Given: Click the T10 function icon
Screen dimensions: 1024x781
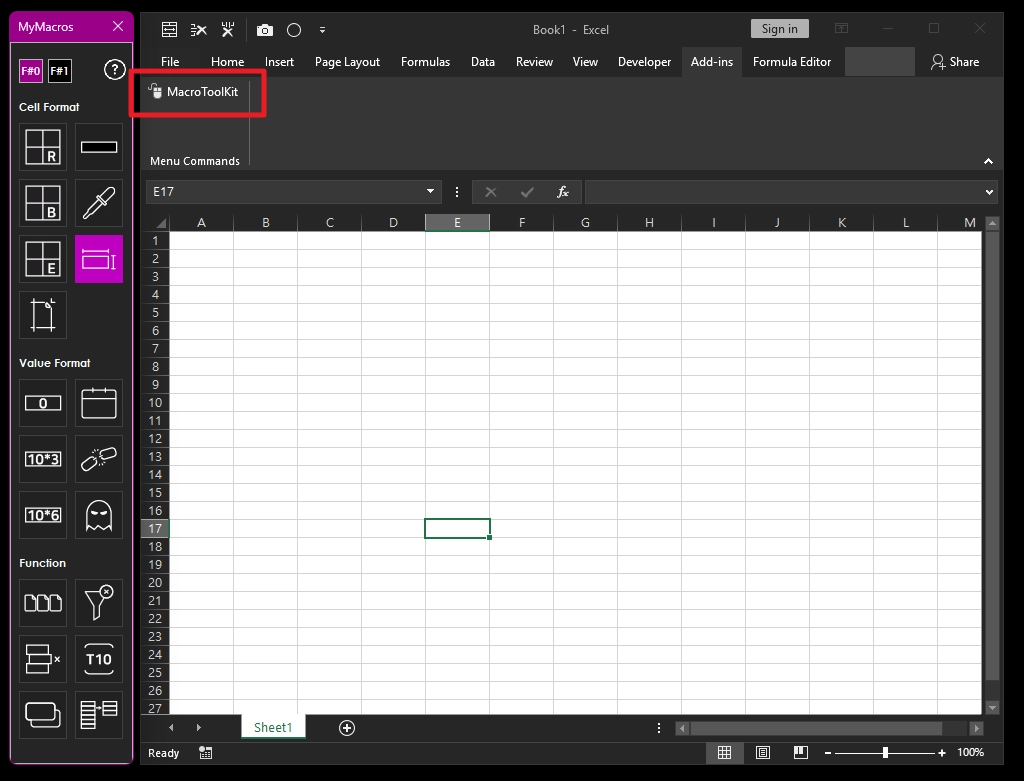Looking at the screenshot, I should pos(99,659).
